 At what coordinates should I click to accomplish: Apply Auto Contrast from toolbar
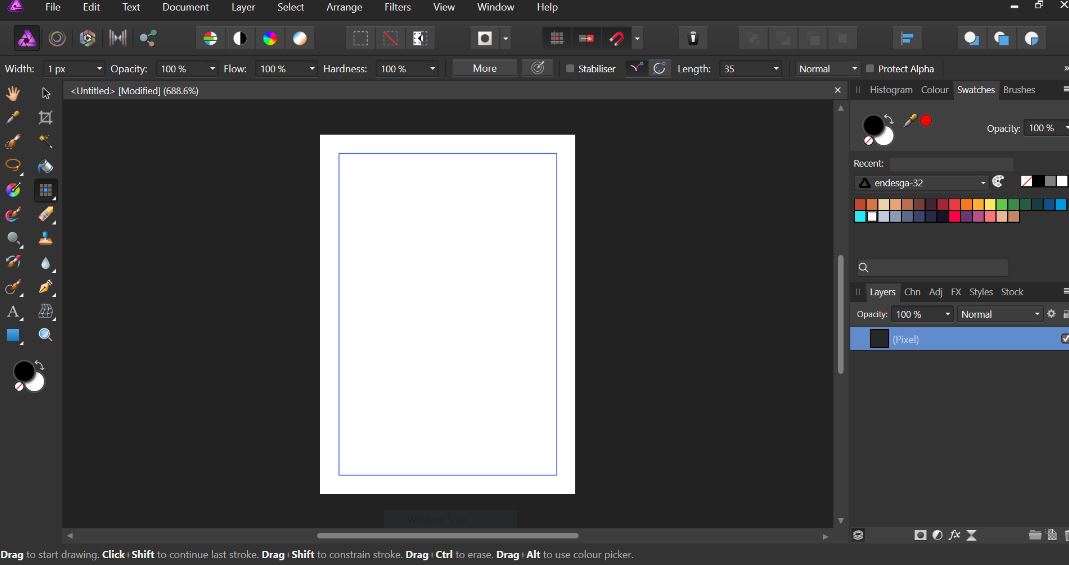240,38
